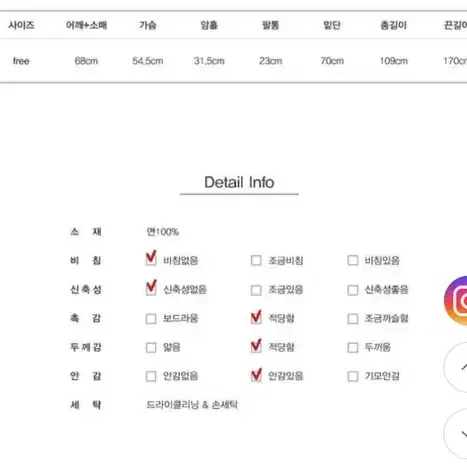The height and width of the screenshot is (467, 467).
Task: Click the scroll-to-bottom arrow button
Action: click(x=456, y=433)
